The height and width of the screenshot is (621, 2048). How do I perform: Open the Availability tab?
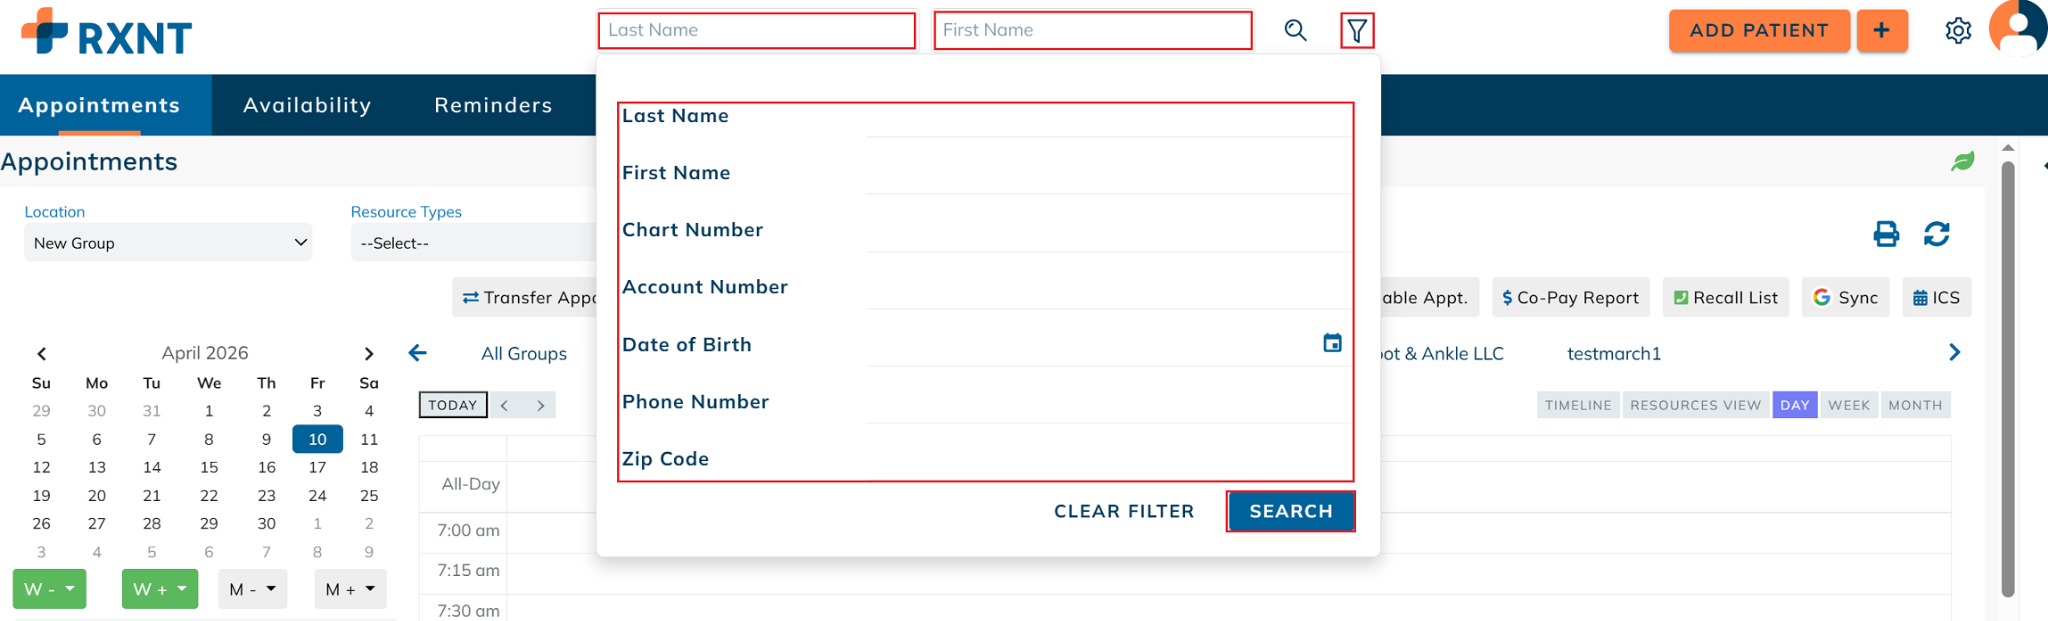[307, 105]
